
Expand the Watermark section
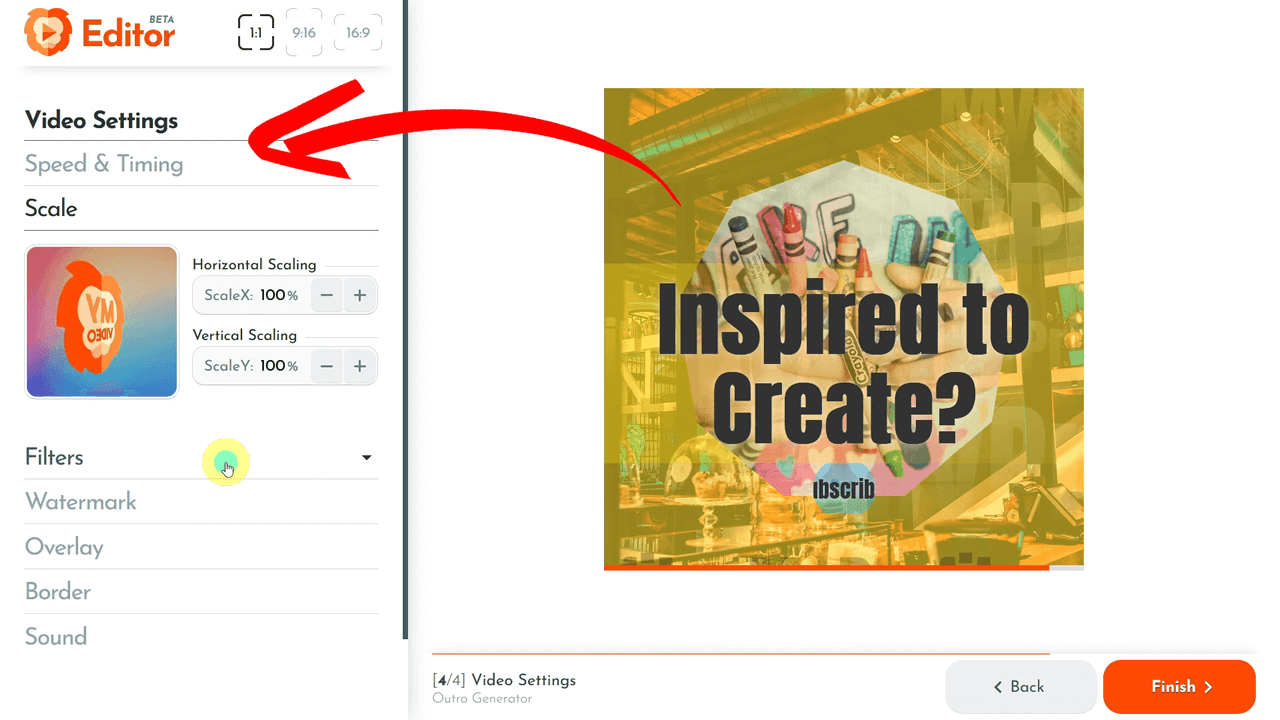point(201,502)
